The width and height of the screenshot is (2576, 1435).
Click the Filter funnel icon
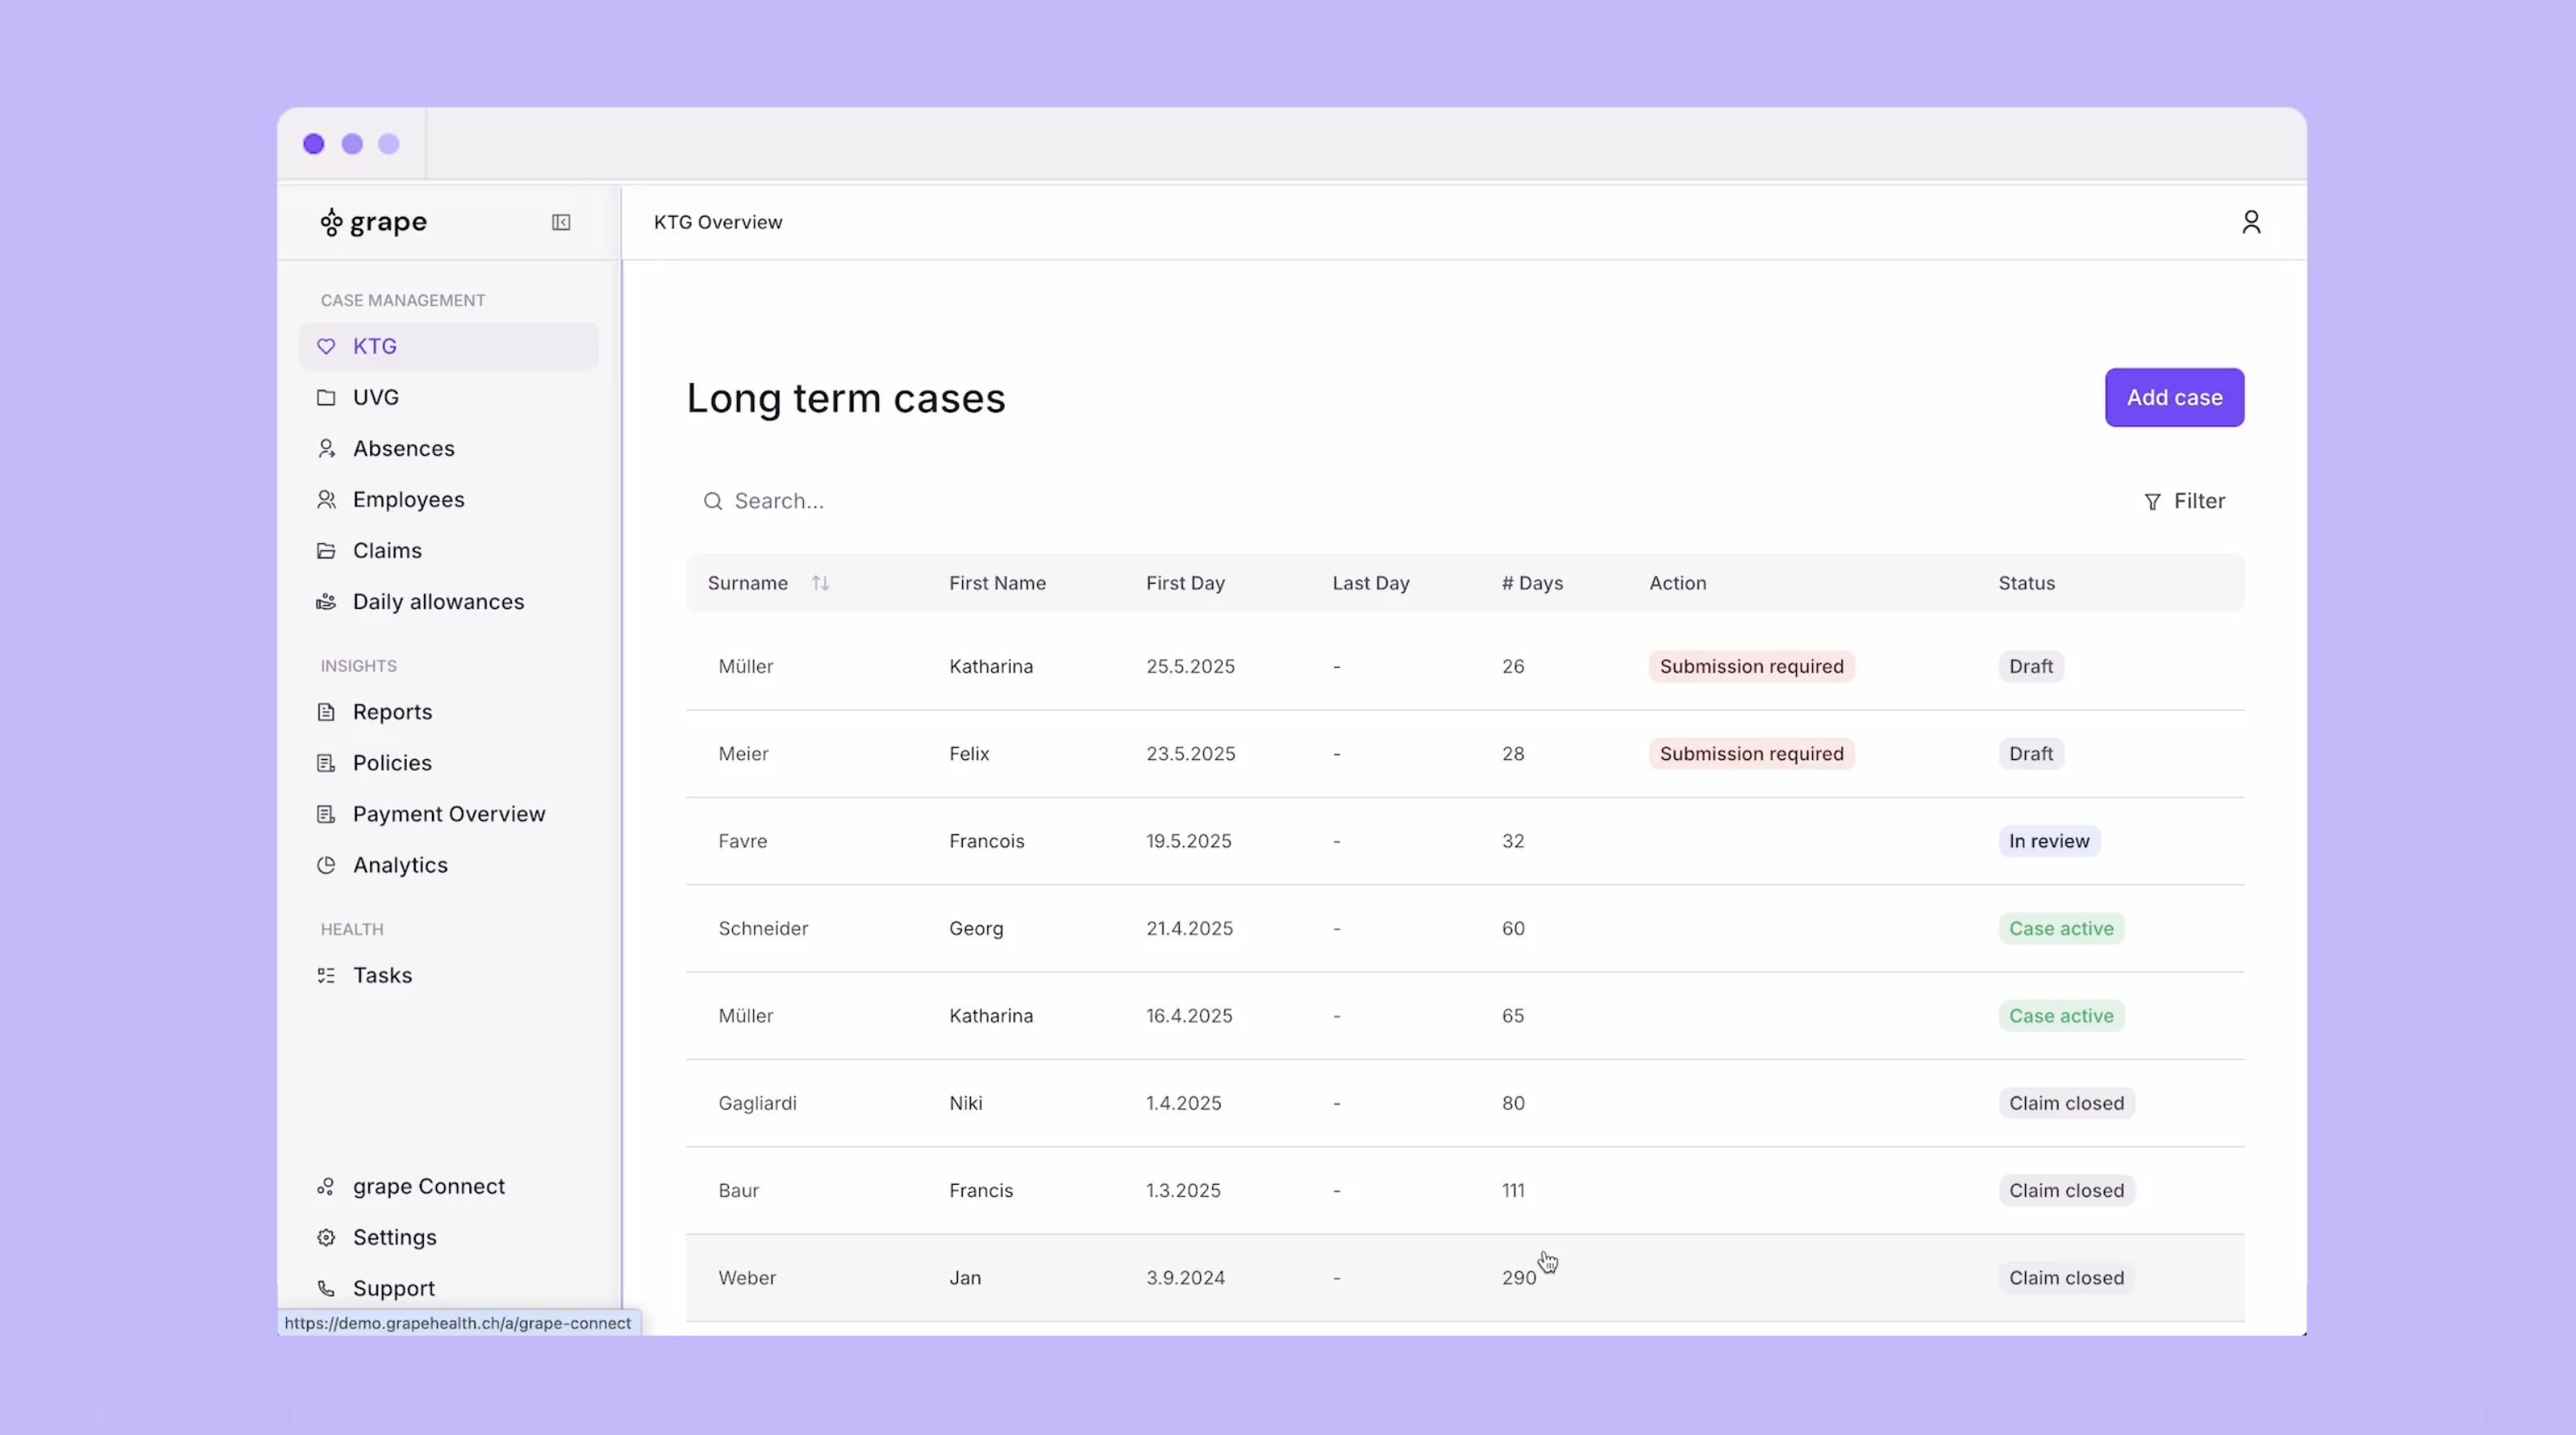click(x=2152, y=502)
